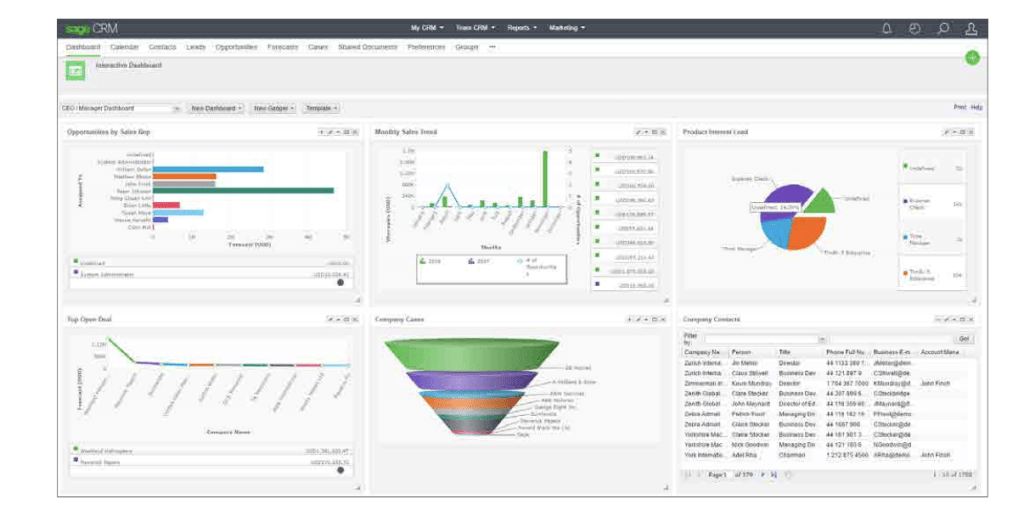Click the green Interactive Dashboard icon
Image resolution: width=1024 pixels, height=516 pixels.
coord(75,70)
